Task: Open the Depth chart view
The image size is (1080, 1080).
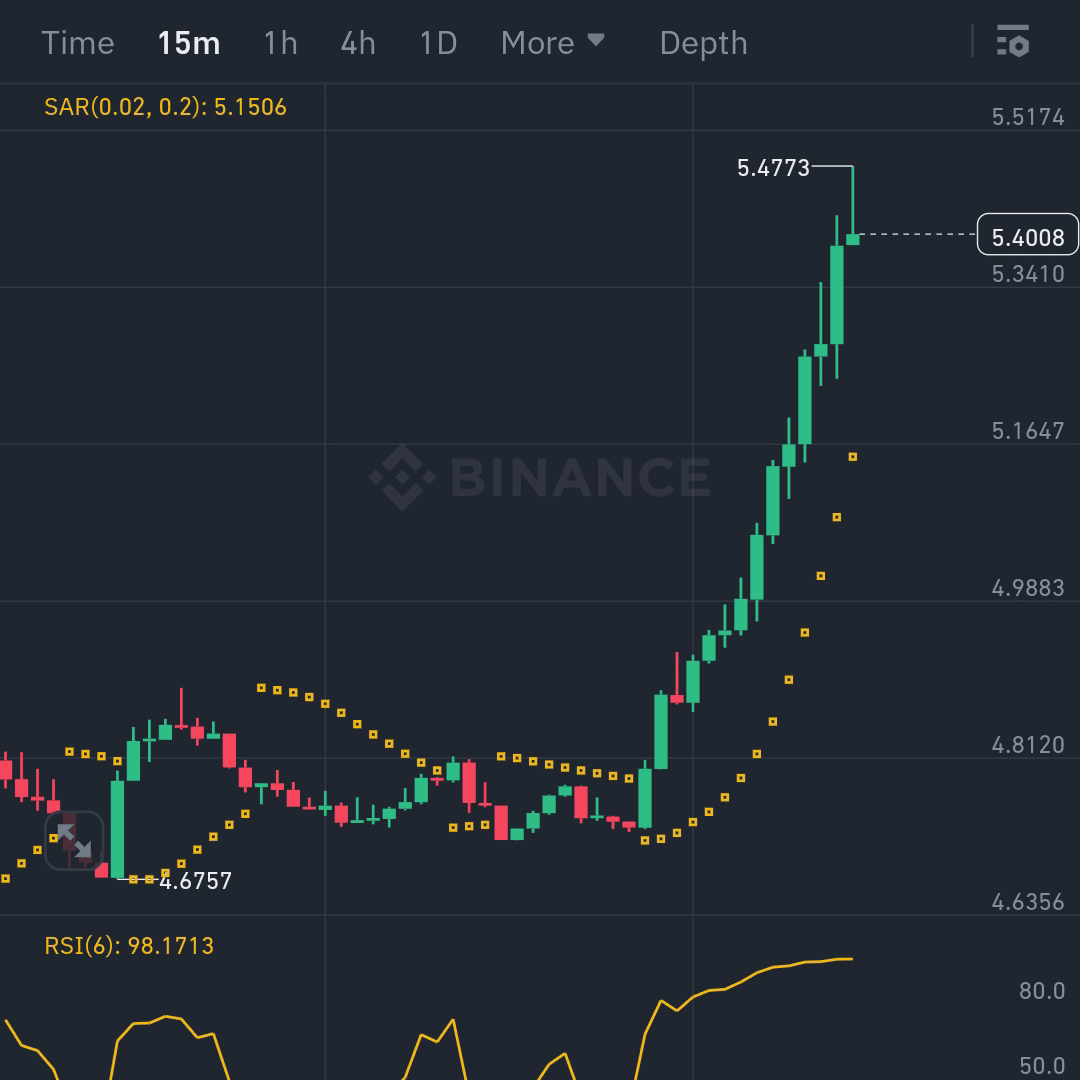Action: (703, 43)
